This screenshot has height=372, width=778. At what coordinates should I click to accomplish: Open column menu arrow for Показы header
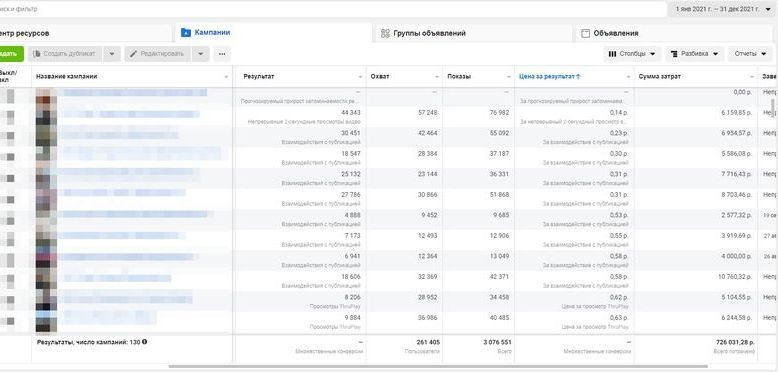click(x=509, y=77)
